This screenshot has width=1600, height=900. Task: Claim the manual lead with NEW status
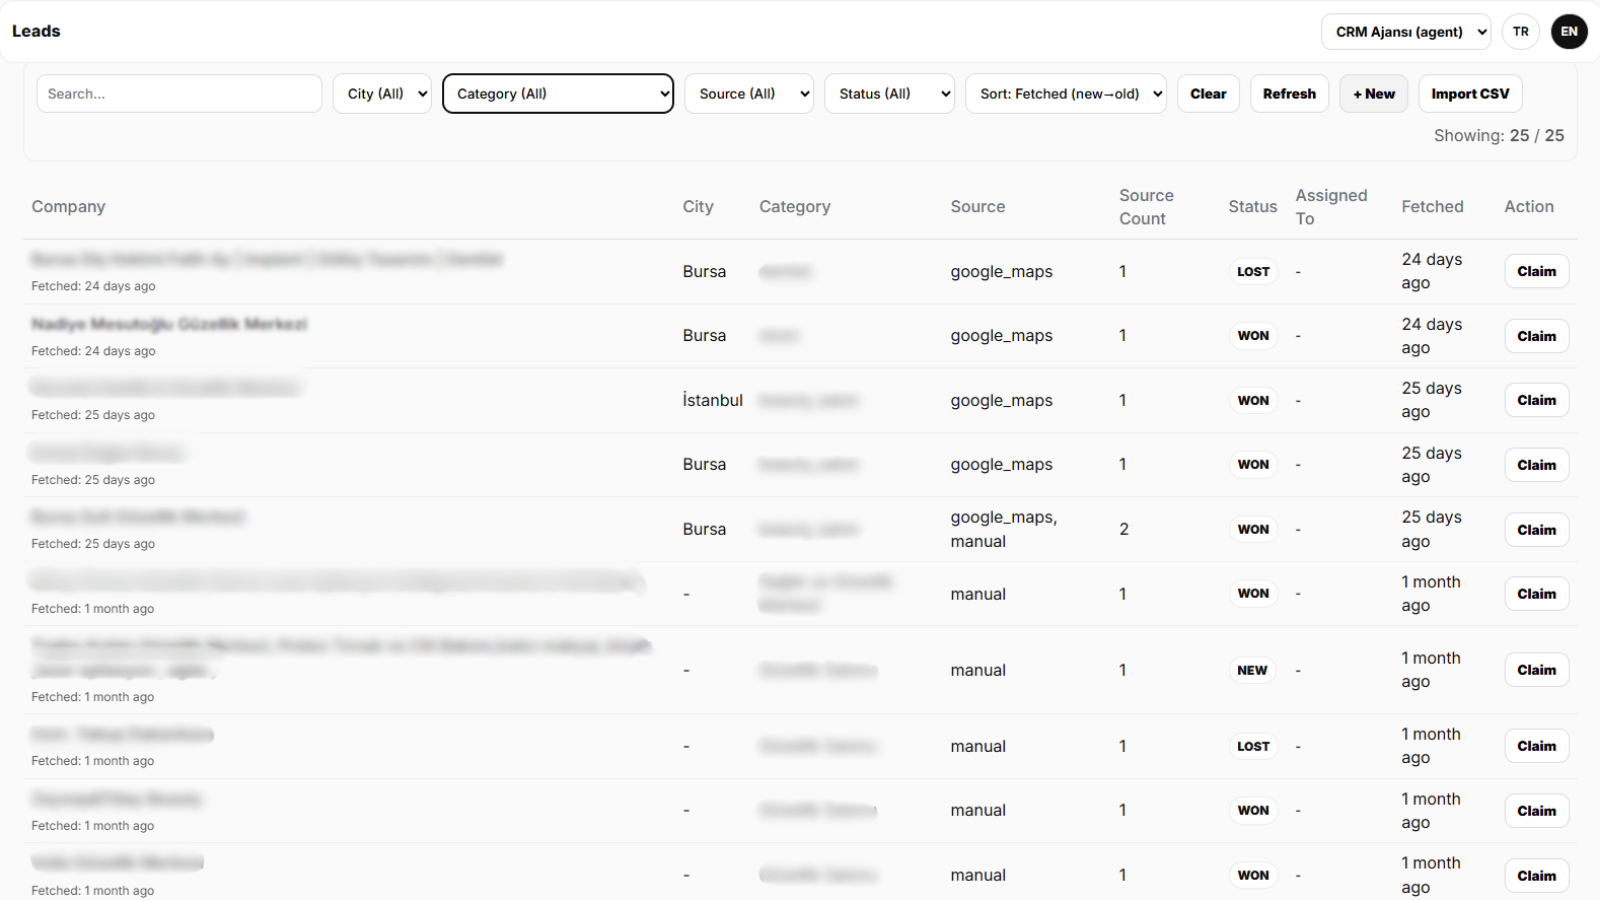[1536, 670]
